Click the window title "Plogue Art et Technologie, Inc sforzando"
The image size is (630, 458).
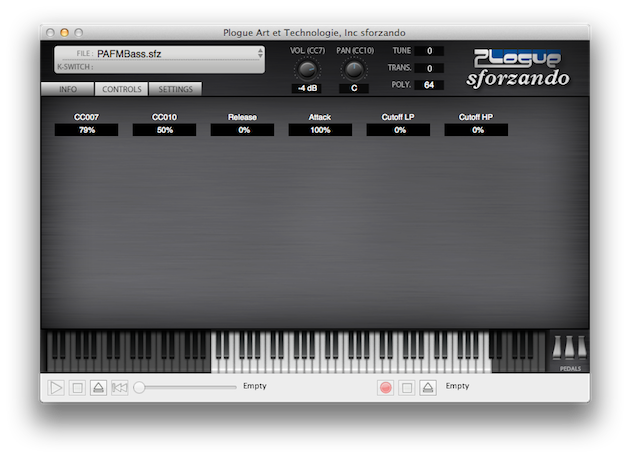point(314,33)
